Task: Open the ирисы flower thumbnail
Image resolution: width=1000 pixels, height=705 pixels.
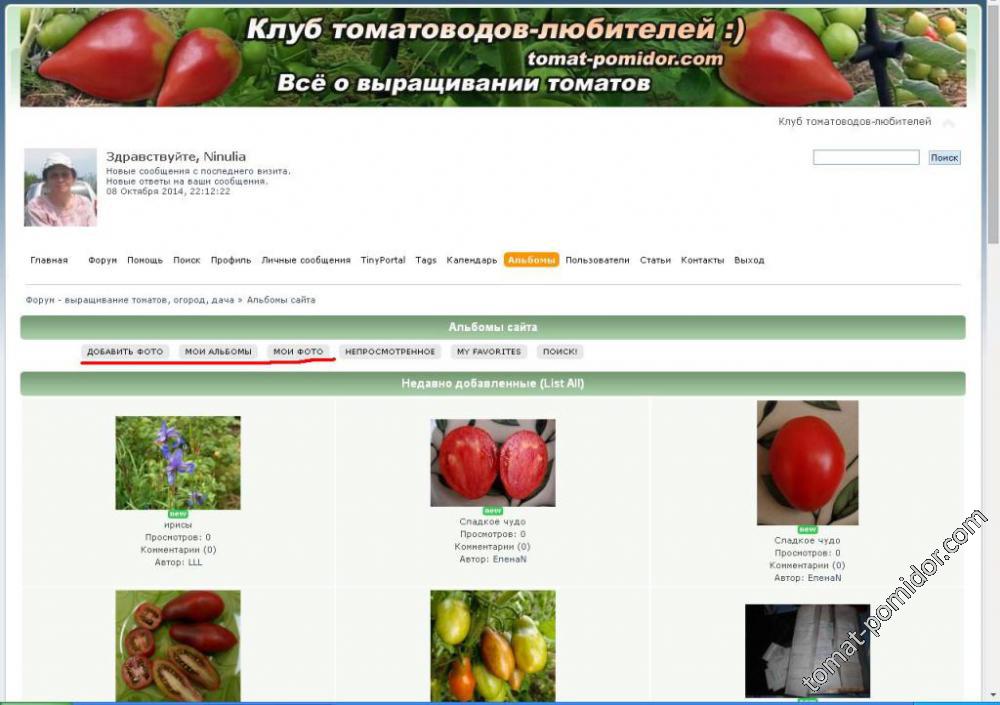Action: tap(178, 463)
